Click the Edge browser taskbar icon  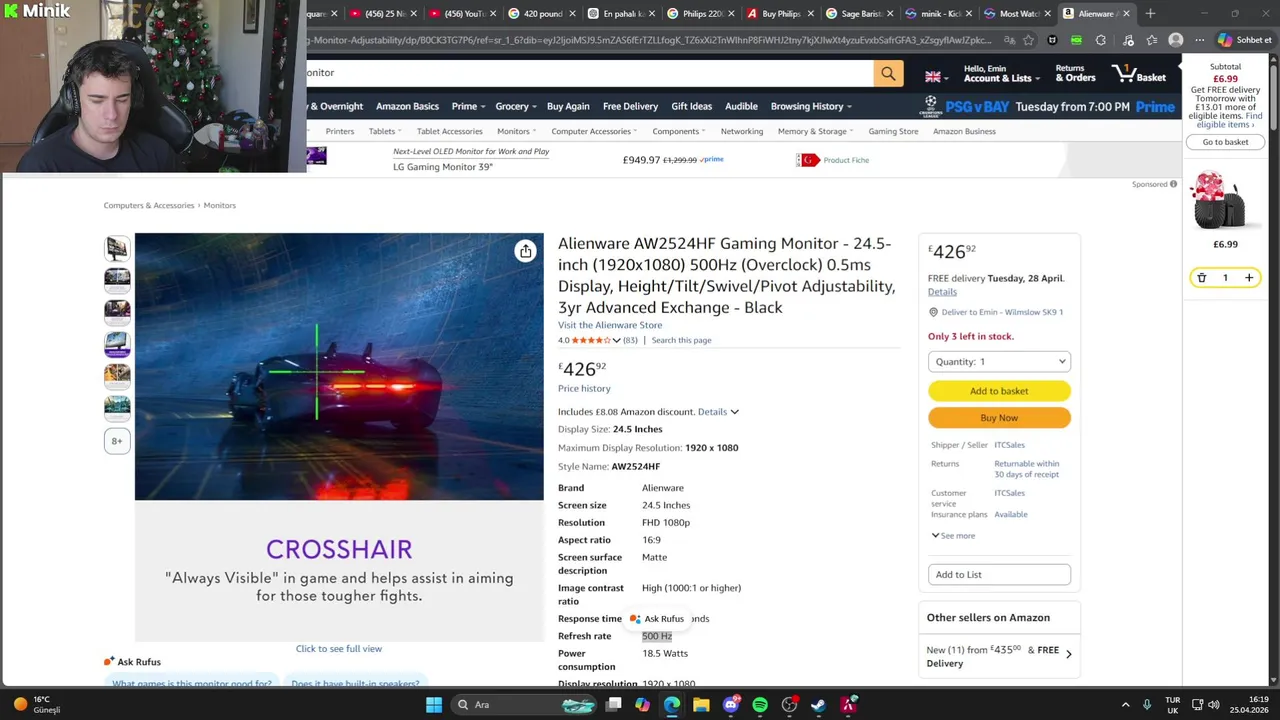(672, 705)
